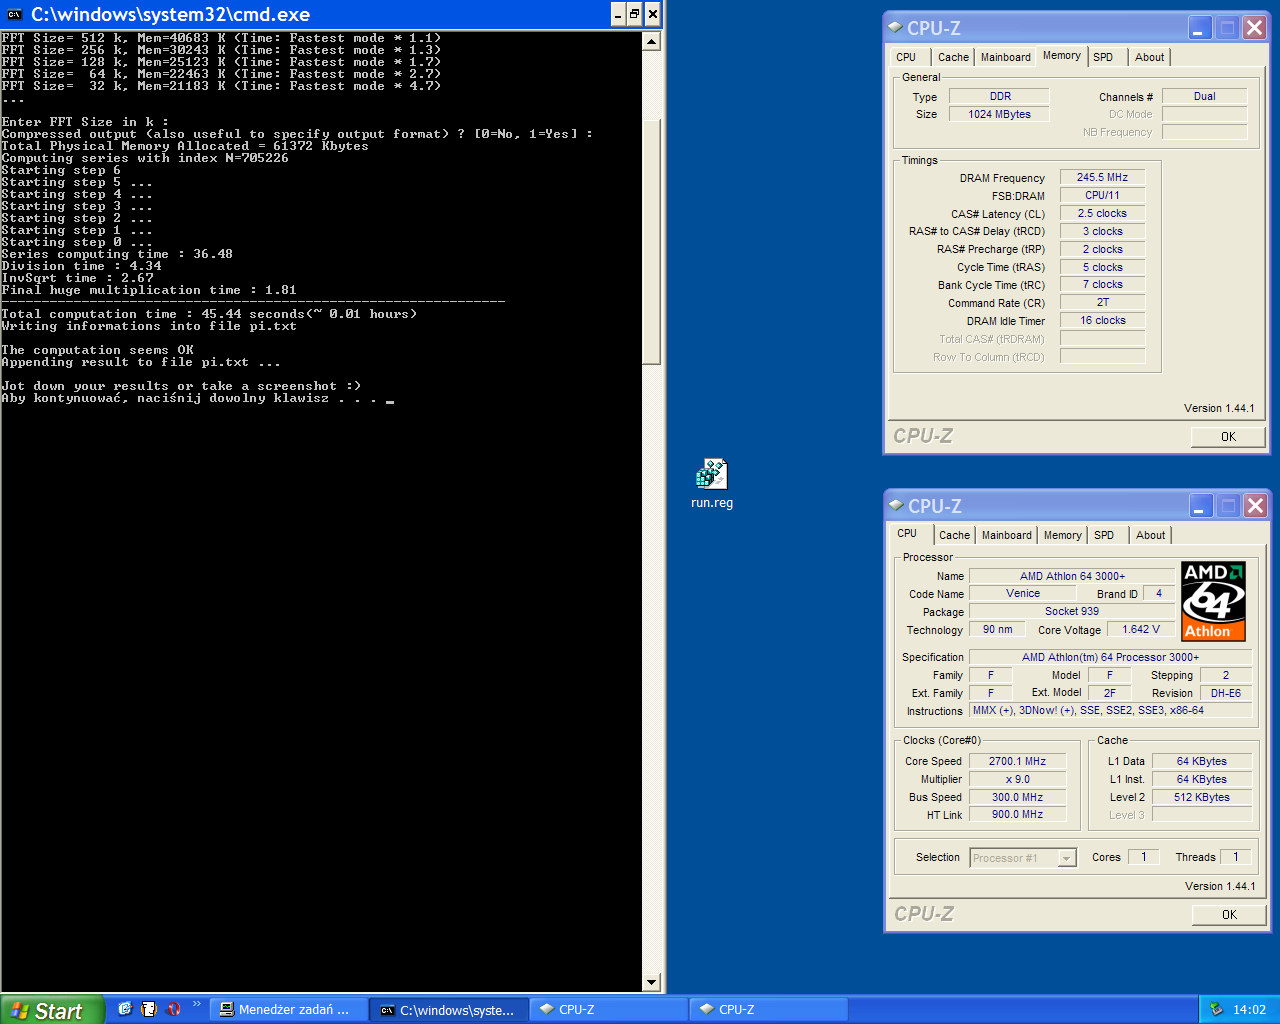Open the Memory tab in the lower CPU-Z window
Viewport: 1280px width, 1024px height.
1062,535
